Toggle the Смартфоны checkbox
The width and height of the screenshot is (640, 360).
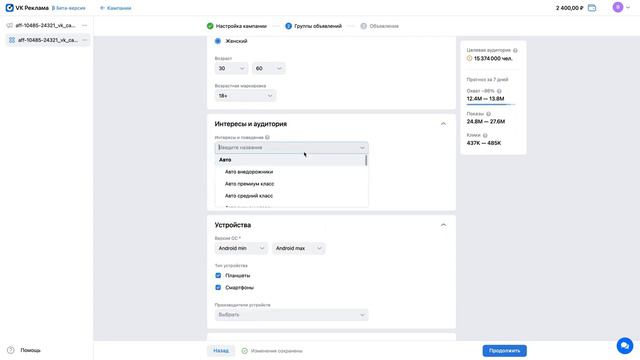click(218, 287)
